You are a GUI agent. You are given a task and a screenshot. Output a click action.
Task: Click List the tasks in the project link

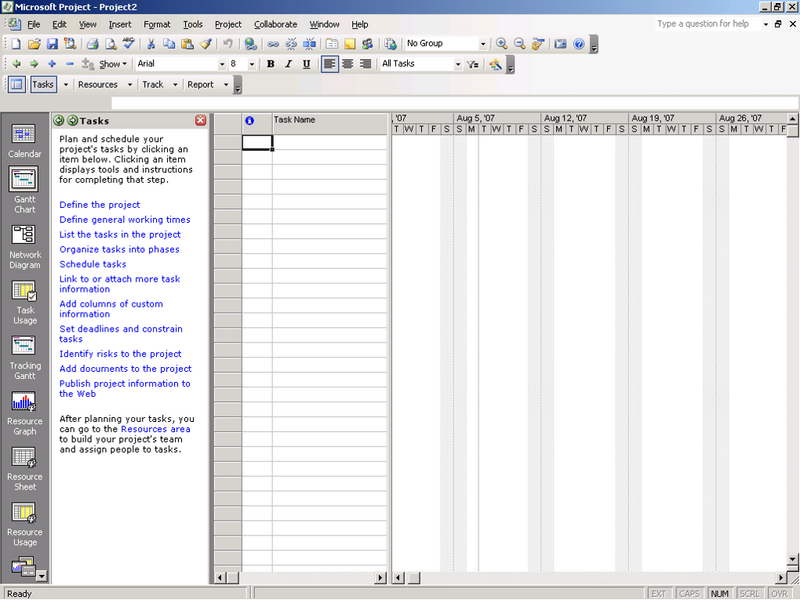[x=120, y=234]
